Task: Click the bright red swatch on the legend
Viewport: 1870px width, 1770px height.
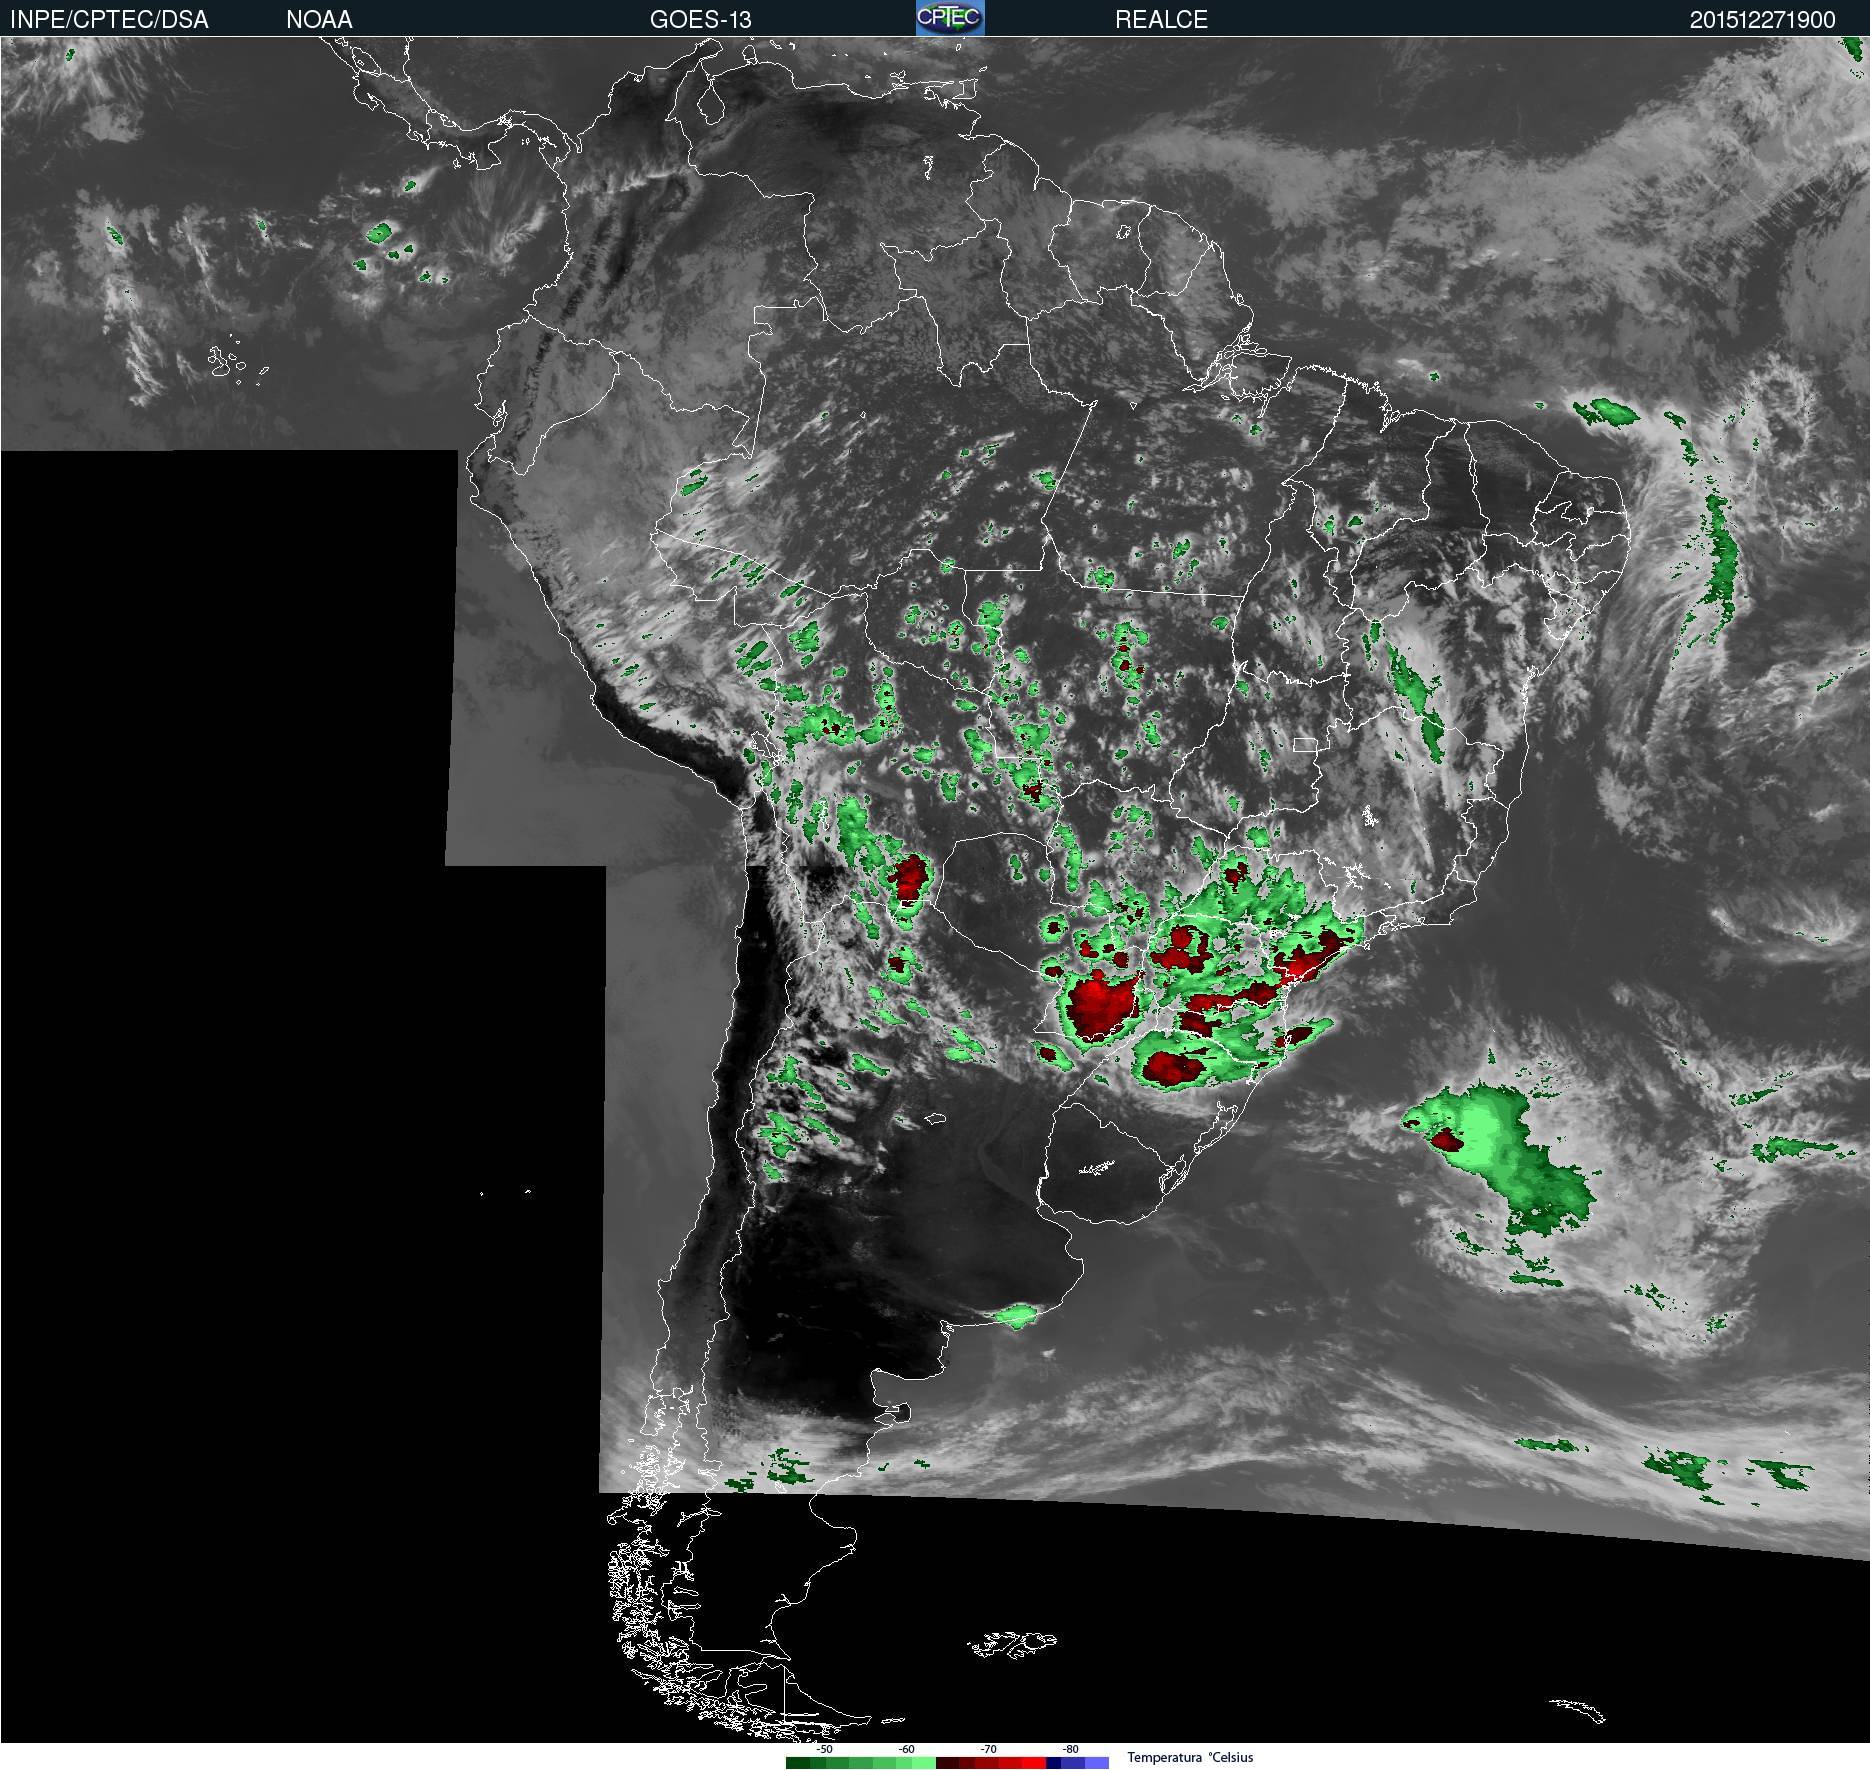Action: click(1034, 1763)
